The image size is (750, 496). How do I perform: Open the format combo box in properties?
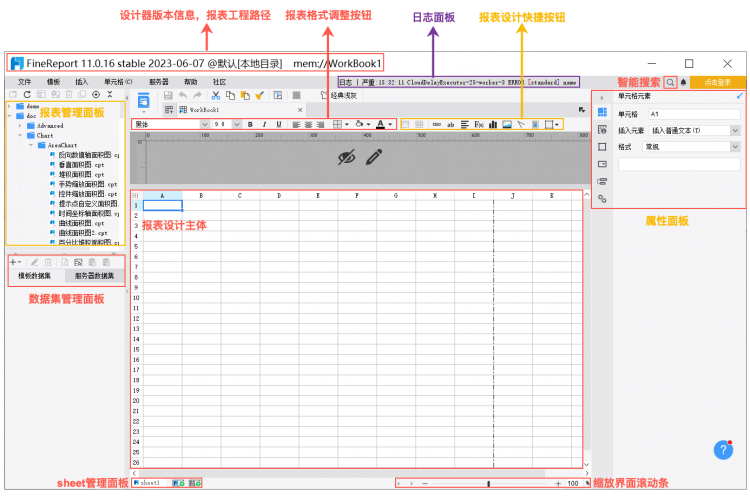[691, 147]
